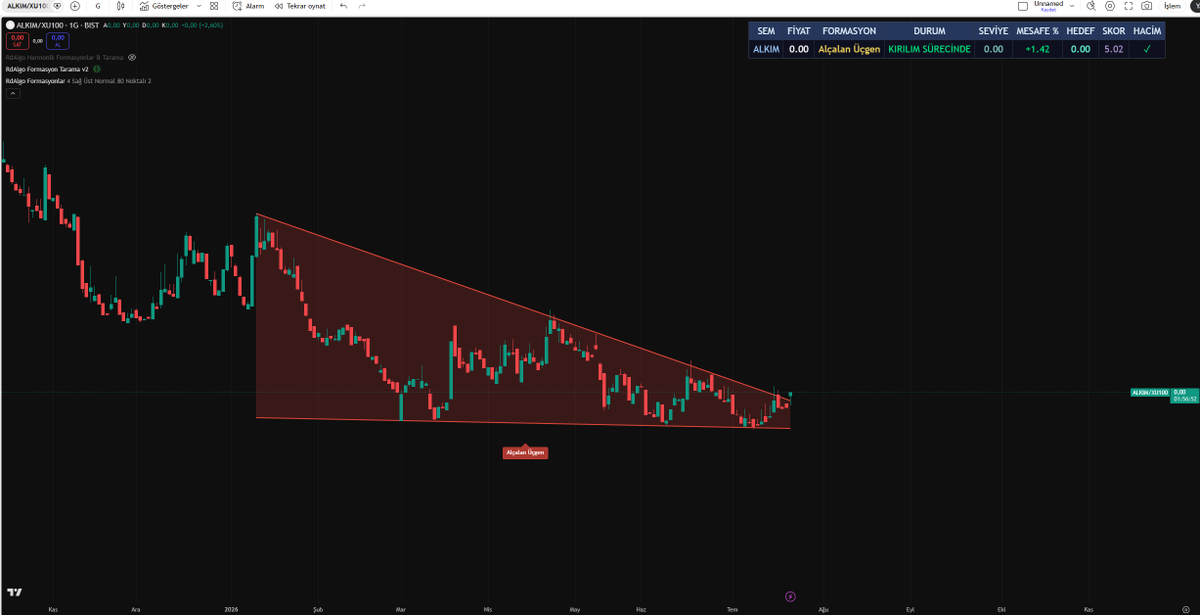Click the DURUM column header
1200x615 pixels.
929,31
